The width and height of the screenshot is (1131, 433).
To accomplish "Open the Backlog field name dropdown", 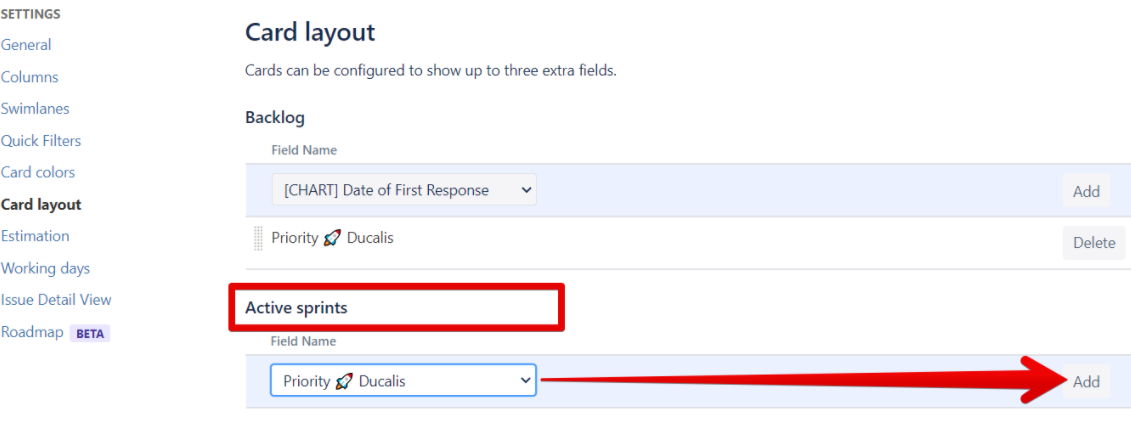I will tap(404, 190).
